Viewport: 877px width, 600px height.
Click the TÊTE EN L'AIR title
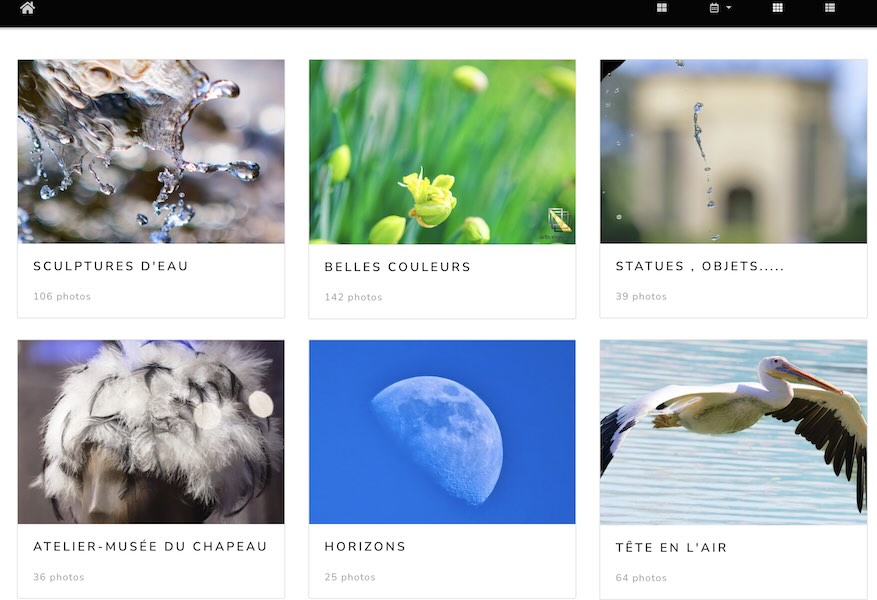[671, 547]
